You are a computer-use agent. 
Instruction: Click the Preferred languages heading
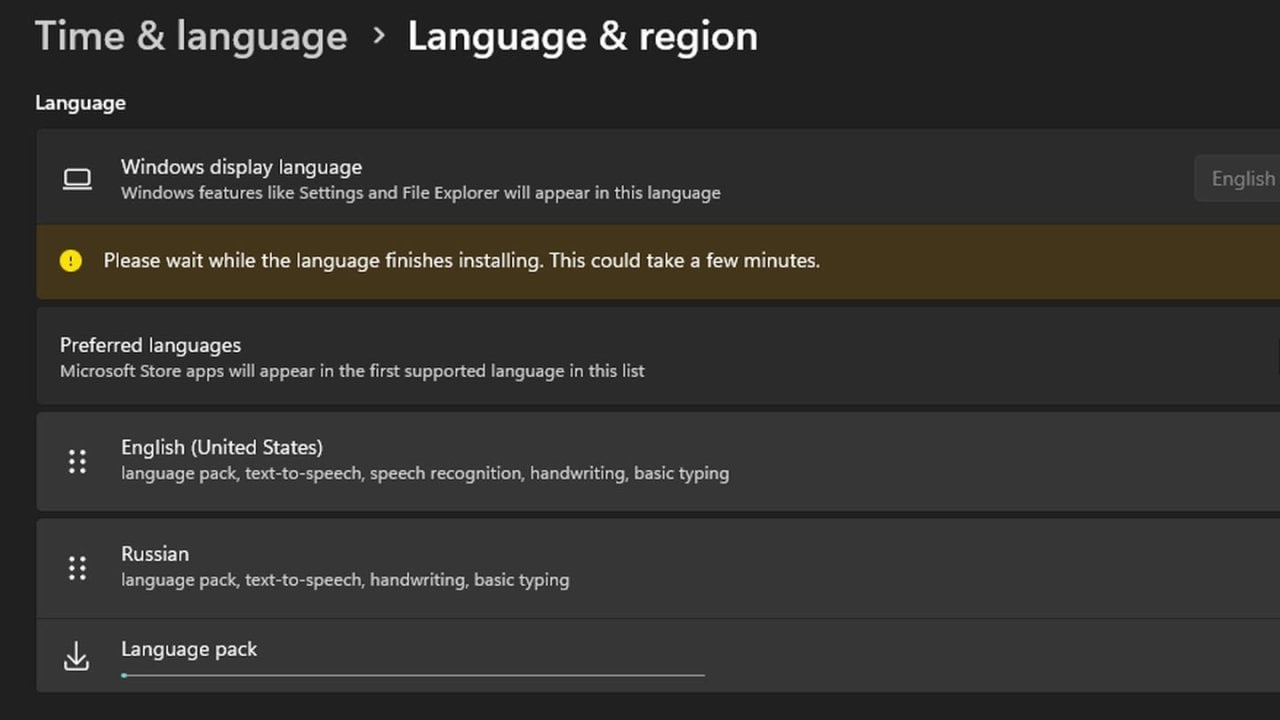click(150, 345)
